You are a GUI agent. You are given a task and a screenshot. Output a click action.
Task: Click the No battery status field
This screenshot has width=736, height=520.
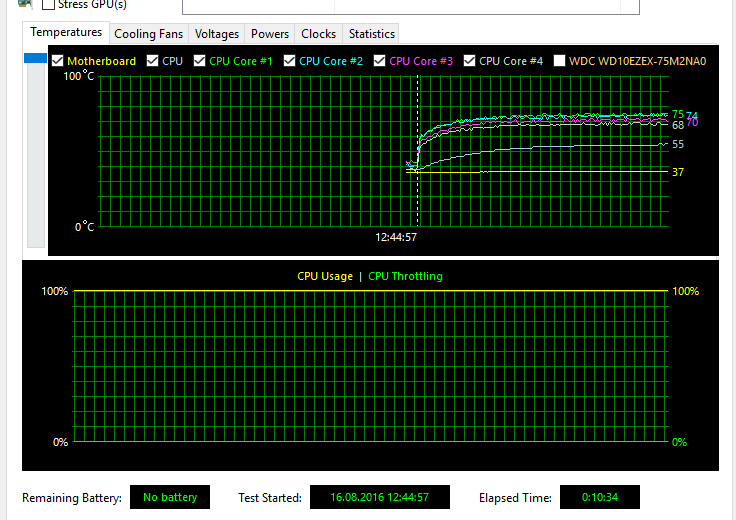pos(170,497)
